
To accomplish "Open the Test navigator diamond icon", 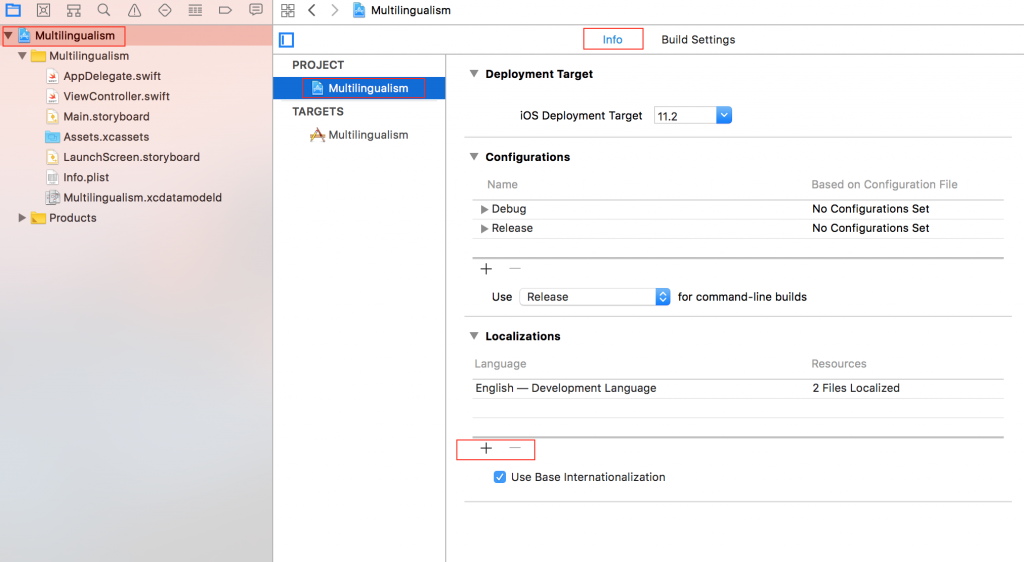I will pyautogui.click(x=165, y=10).
